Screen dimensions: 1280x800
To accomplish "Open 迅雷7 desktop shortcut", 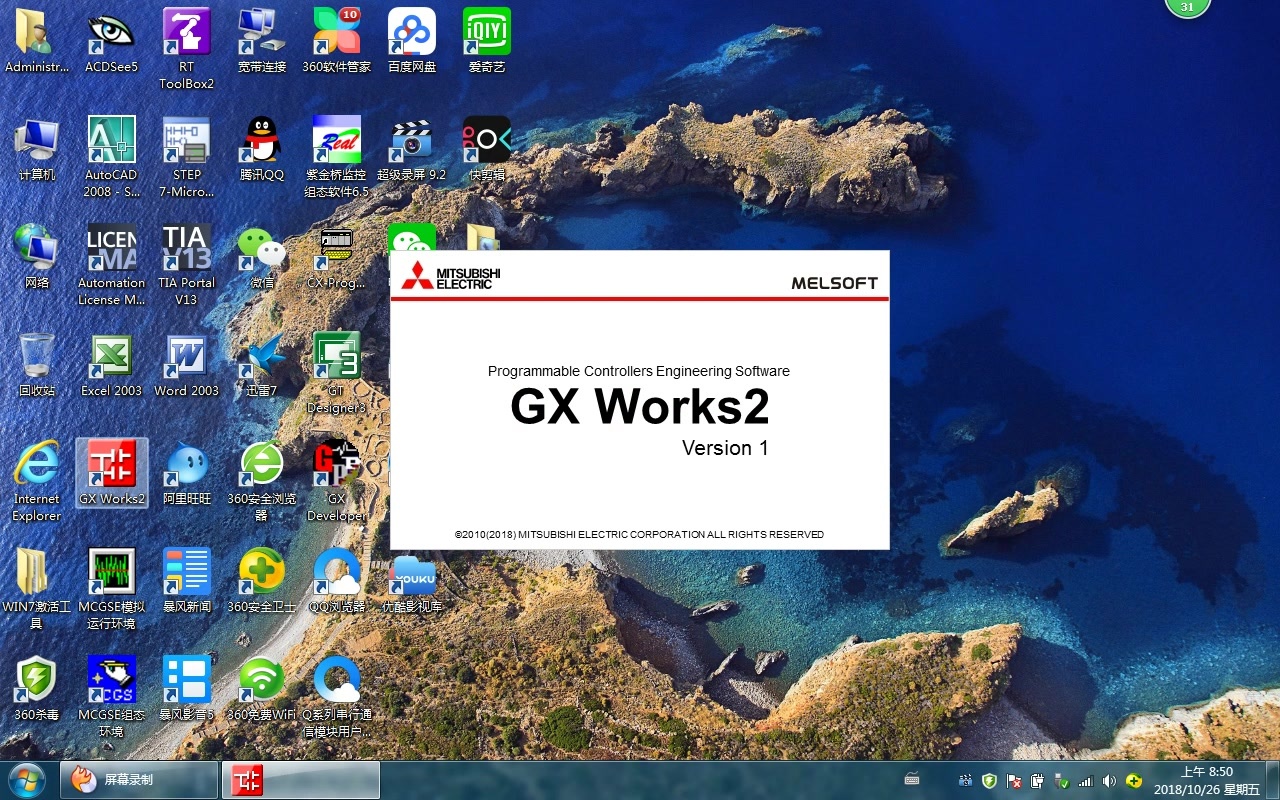I will [262, 364].
